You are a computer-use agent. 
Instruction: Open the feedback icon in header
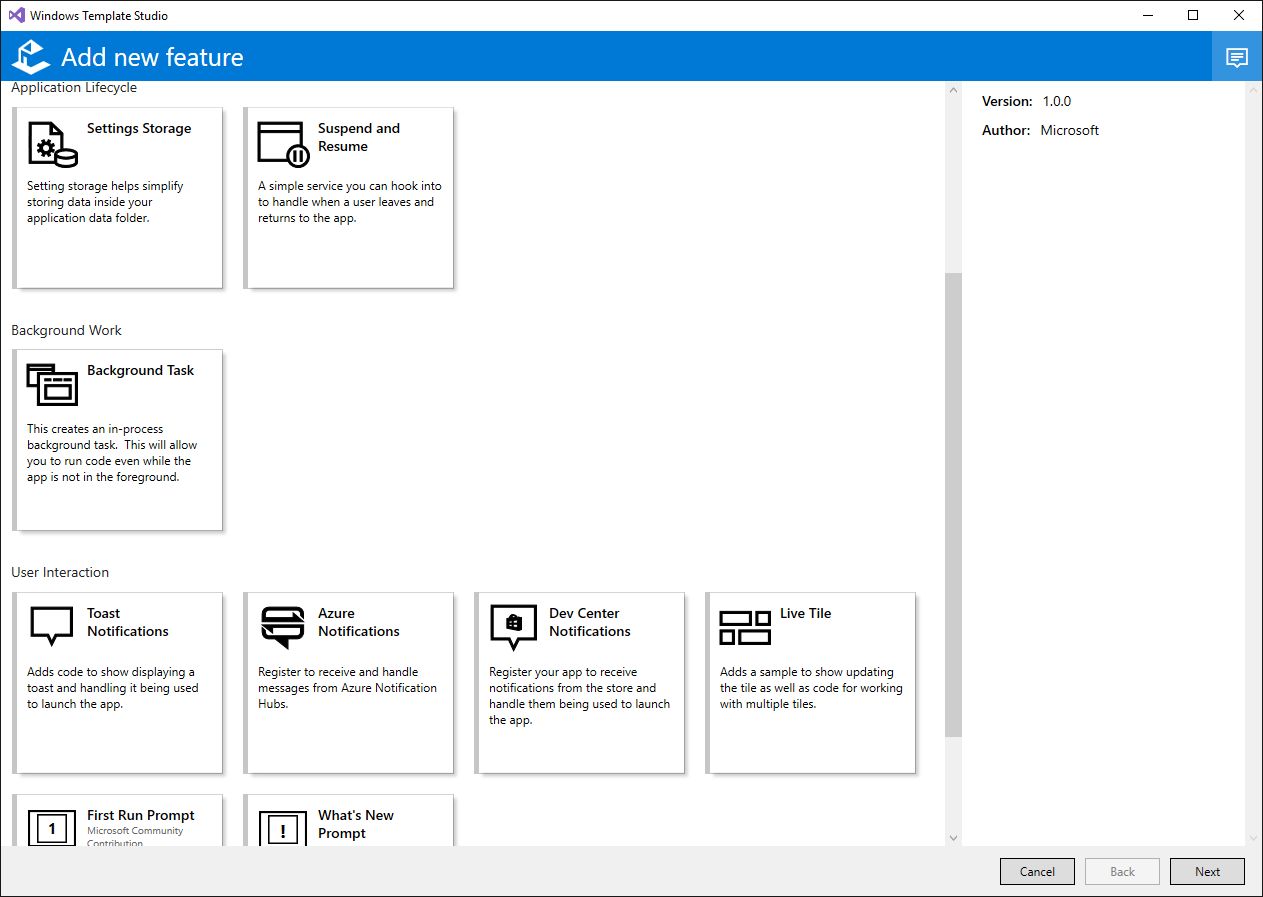click(1237, 57)
